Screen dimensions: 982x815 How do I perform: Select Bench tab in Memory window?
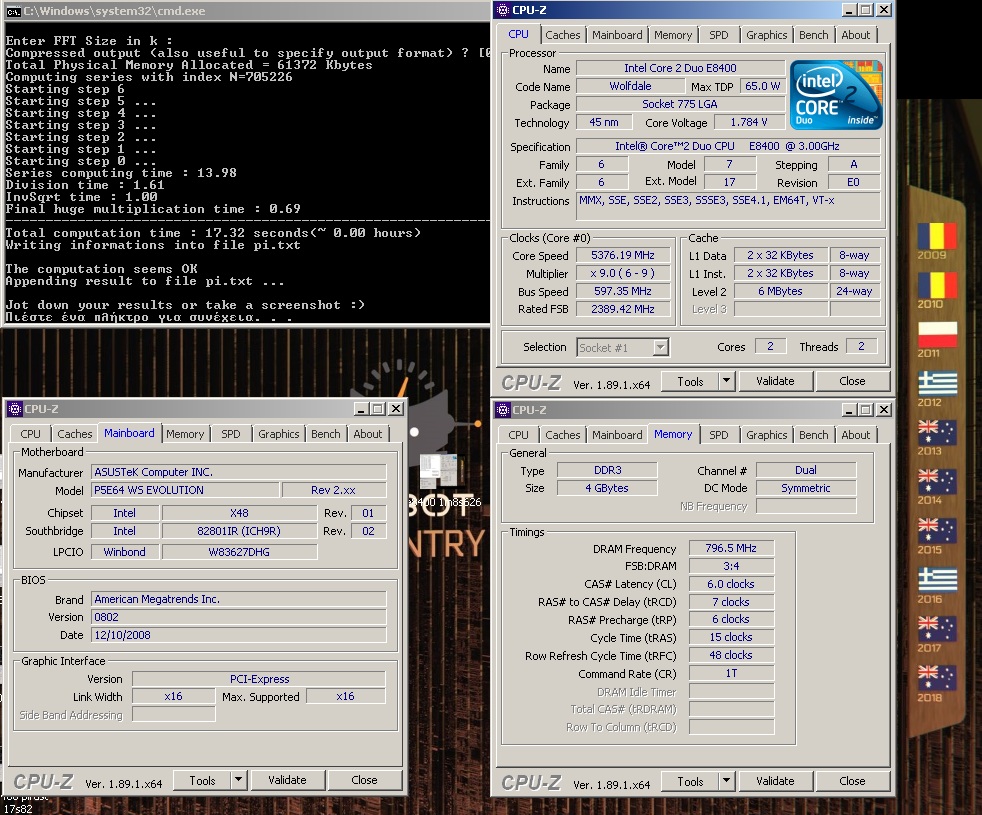click(813, 435)
